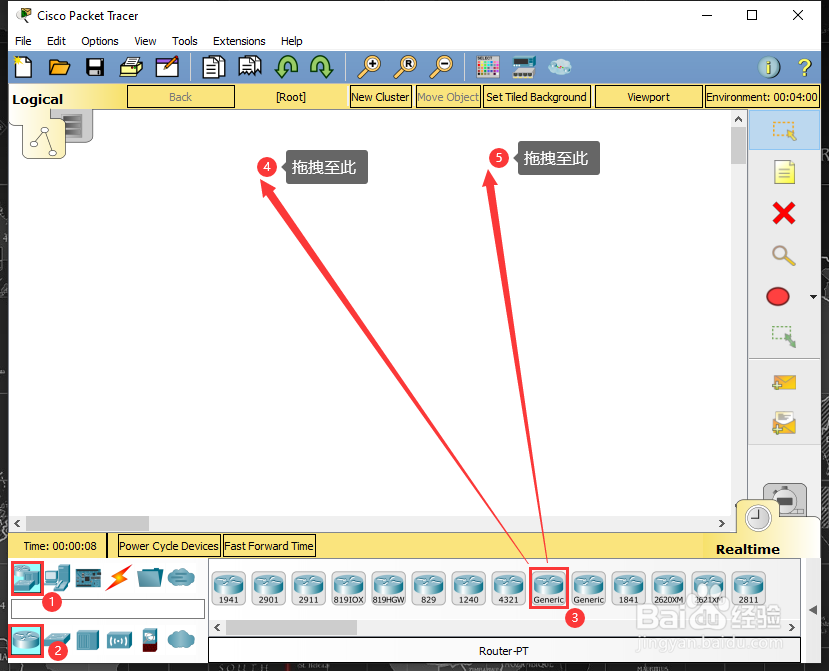Activate the Select tool
Screen dimensions: 829x671
784,131
